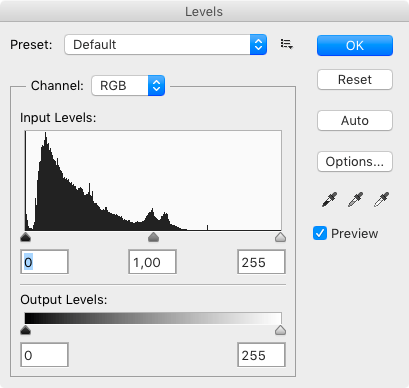Click the Auto button
Viewport: 409px width, 388px height.
pyautogui.click(x=355, y=121)
